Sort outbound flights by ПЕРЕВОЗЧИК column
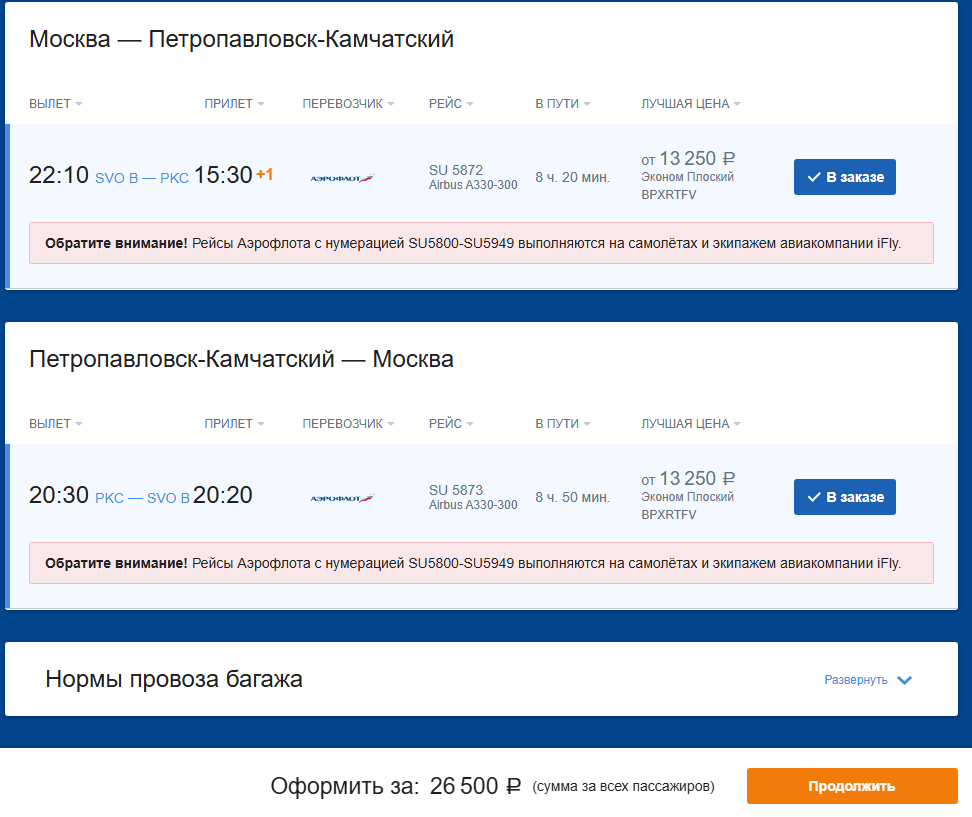The height and width of the screenshot is (817, 972). pyautogui.click(x=348, y=104)
